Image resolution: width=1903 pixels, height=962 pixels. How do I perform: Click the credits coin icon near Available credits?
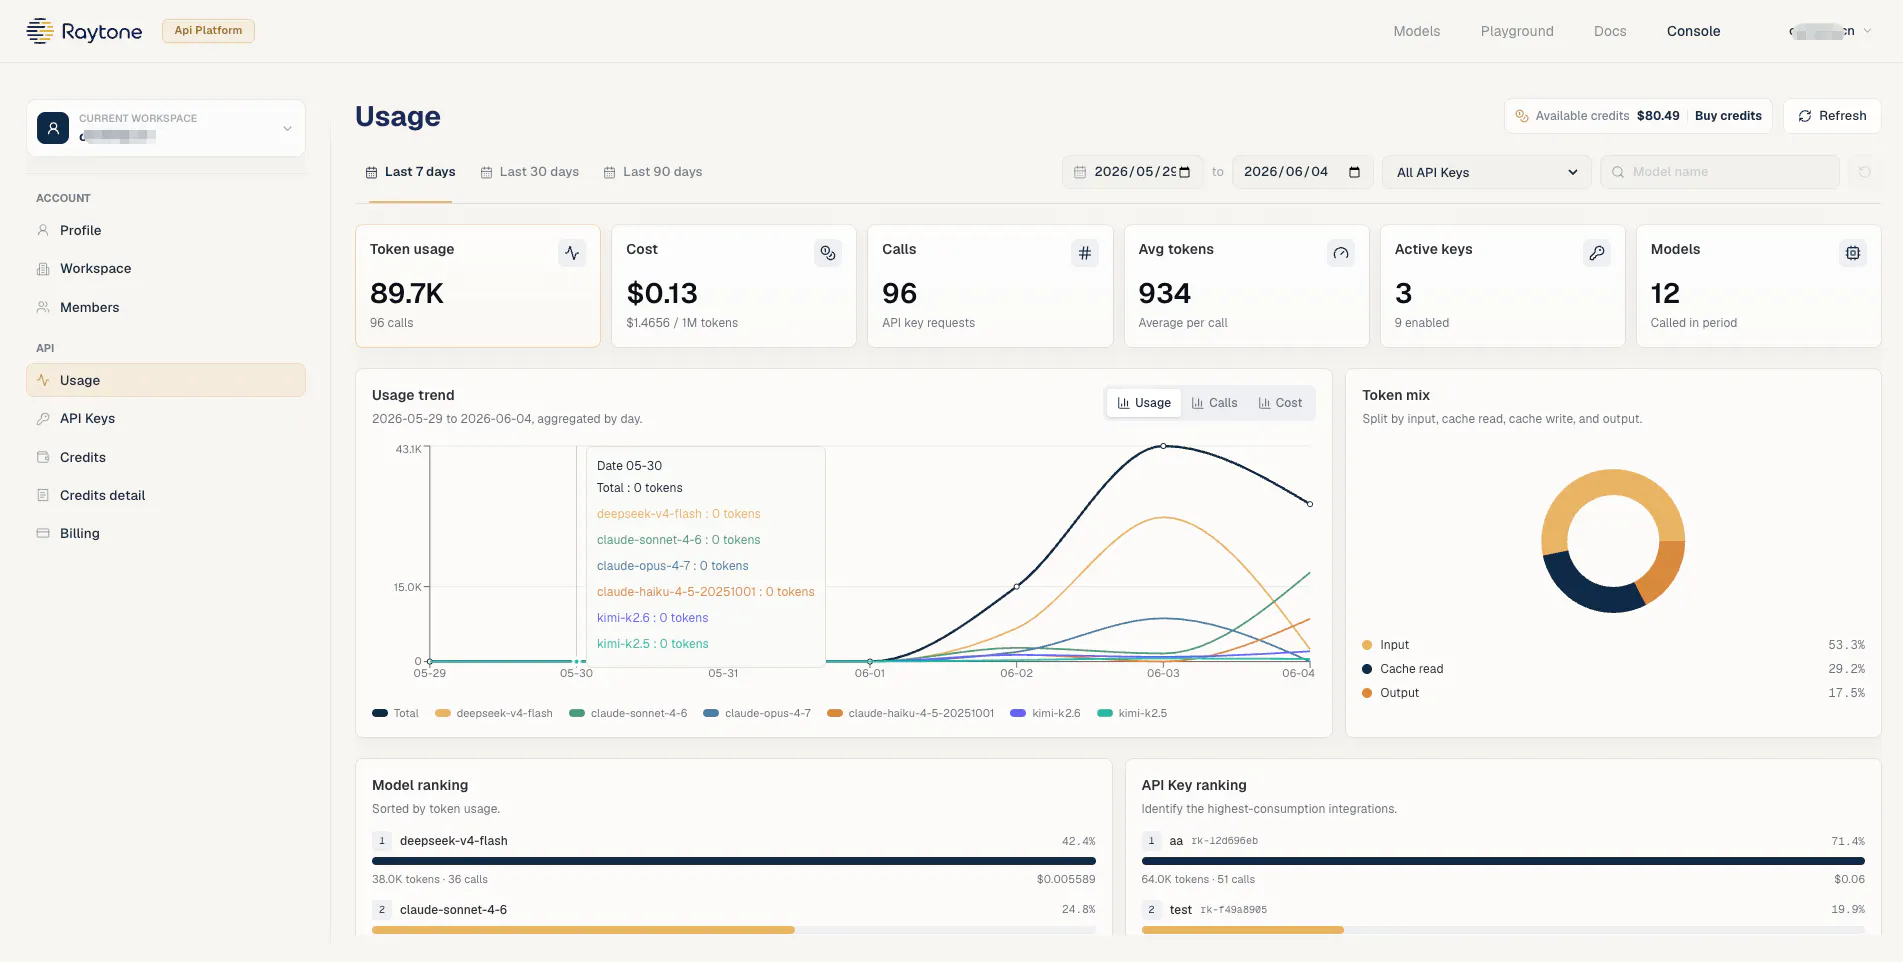1522,116
